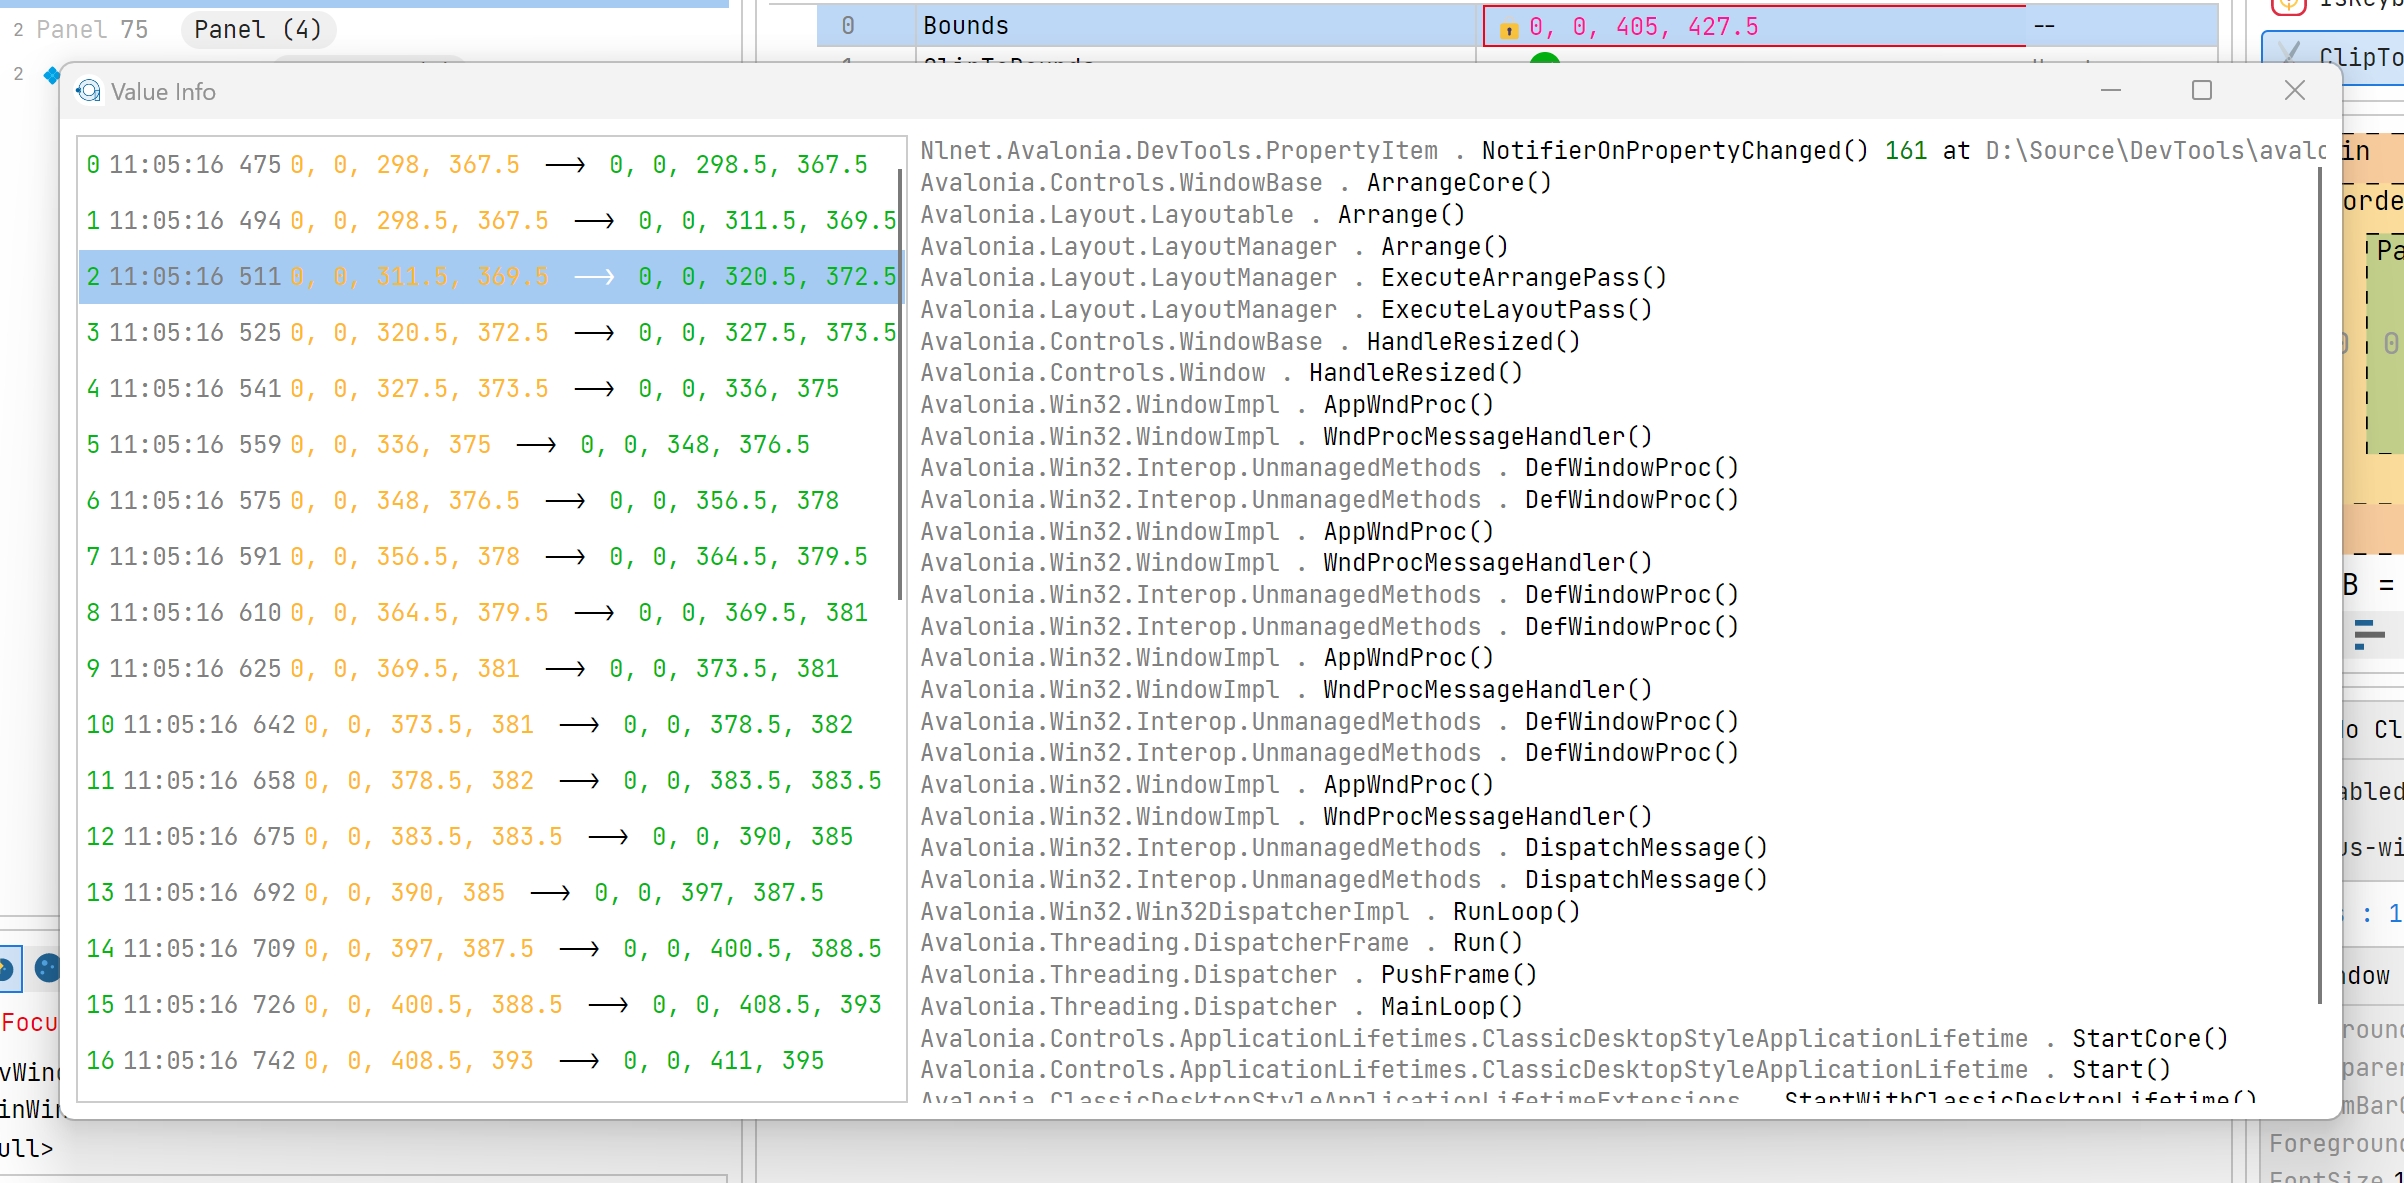Select the Panel (4) pill in the tree
Screen dimensions: 2404x1183
[258, 29]
